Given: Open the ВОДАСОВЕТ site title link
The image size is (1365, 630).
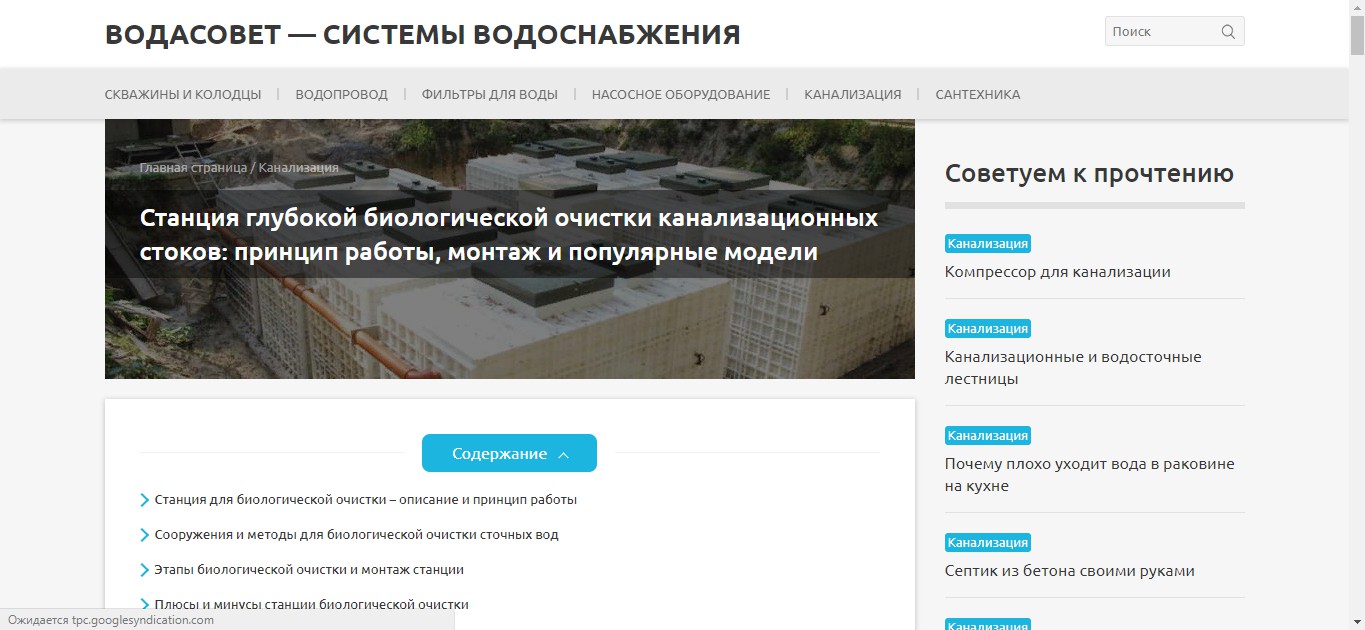Looking at the screenshot, I should coord(422,35).
